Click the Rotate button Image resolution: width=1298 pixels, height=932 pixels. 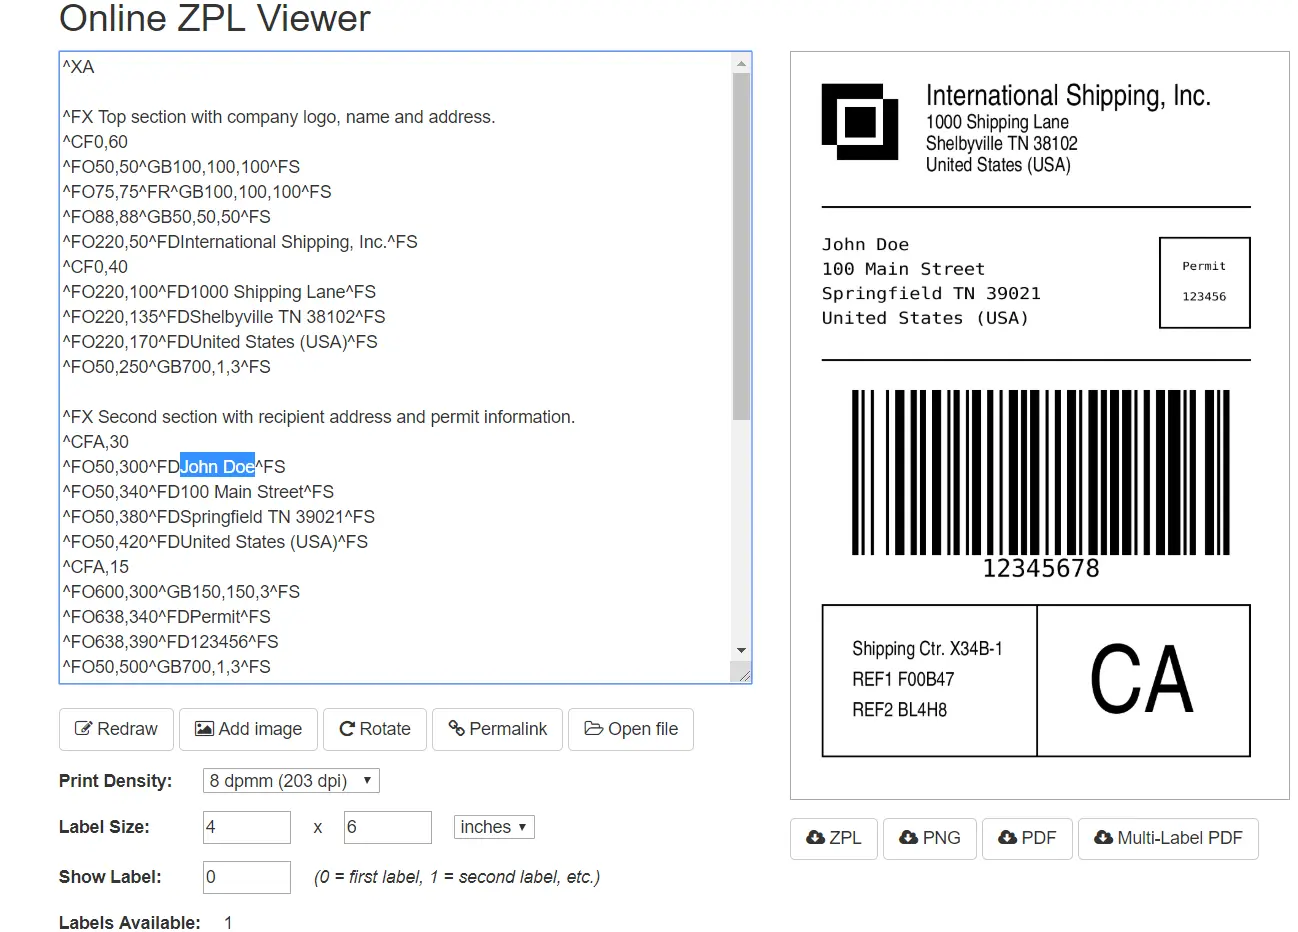(375, 729)
